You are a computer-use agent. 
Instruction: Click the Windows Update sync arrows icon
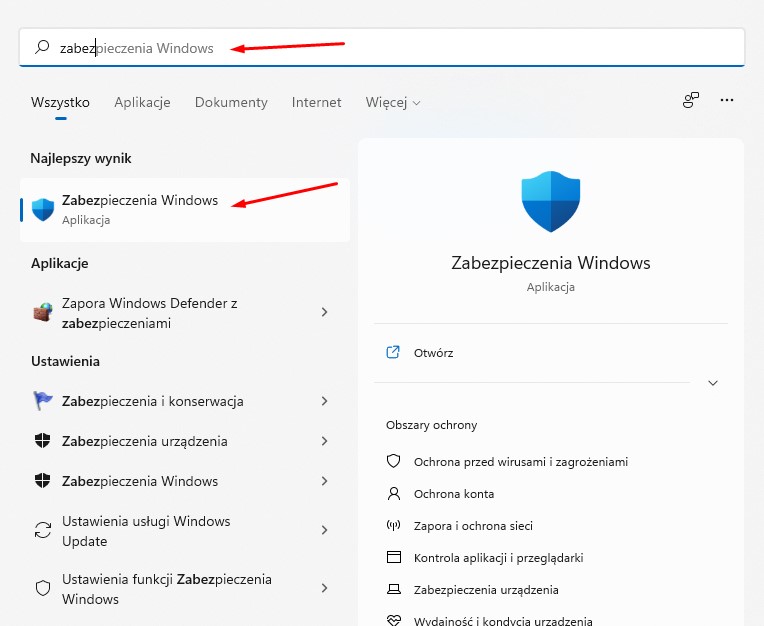[43, 530]
